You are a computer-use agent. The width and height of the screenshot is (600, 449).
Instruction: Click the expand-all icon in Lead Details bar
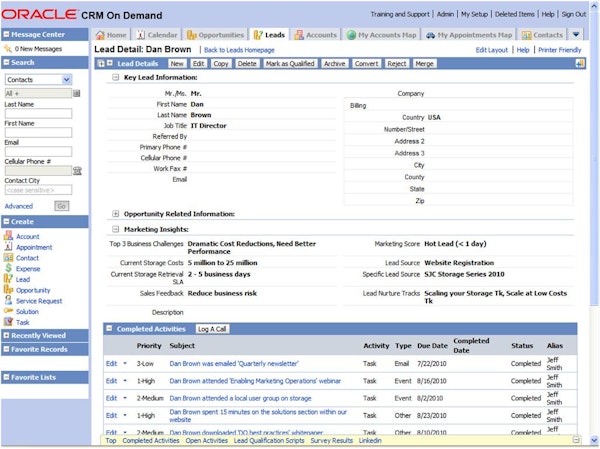101,64
